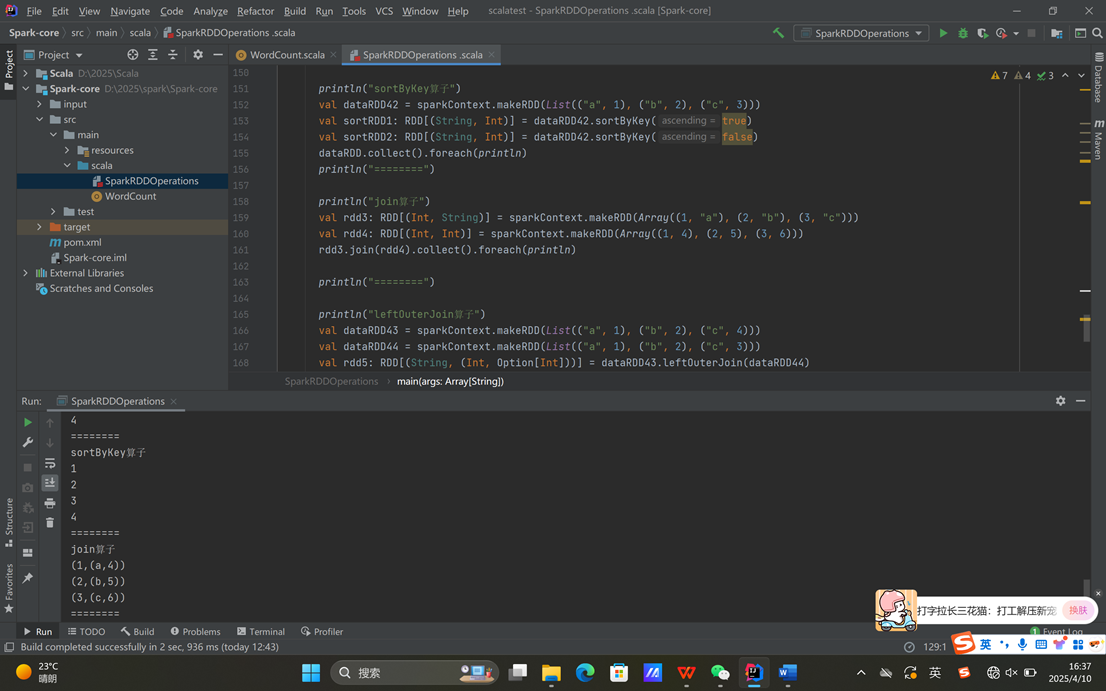Open the Run panel settings gear
Image resolution: width=1106 pixels, height=691 pixels.
coord(1060,400)
